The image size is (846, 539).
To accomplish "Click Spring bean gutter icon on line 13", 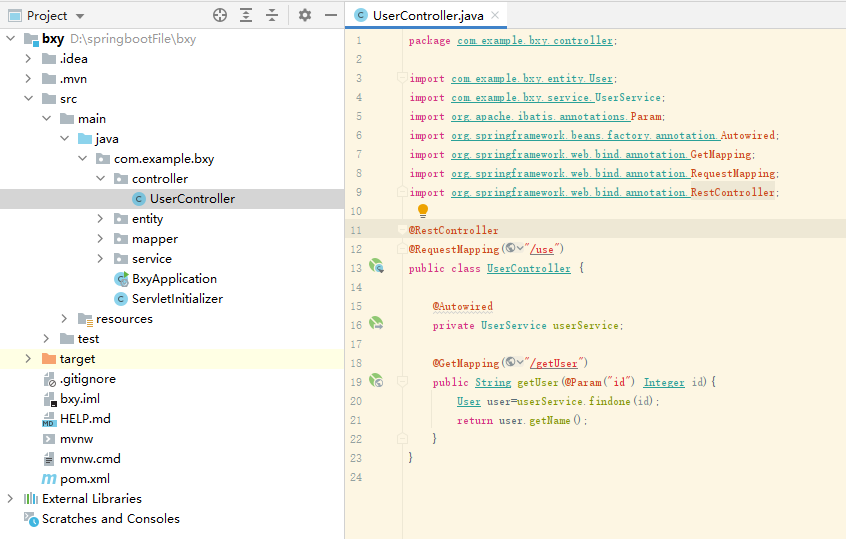I will click(x=376, y=266).
